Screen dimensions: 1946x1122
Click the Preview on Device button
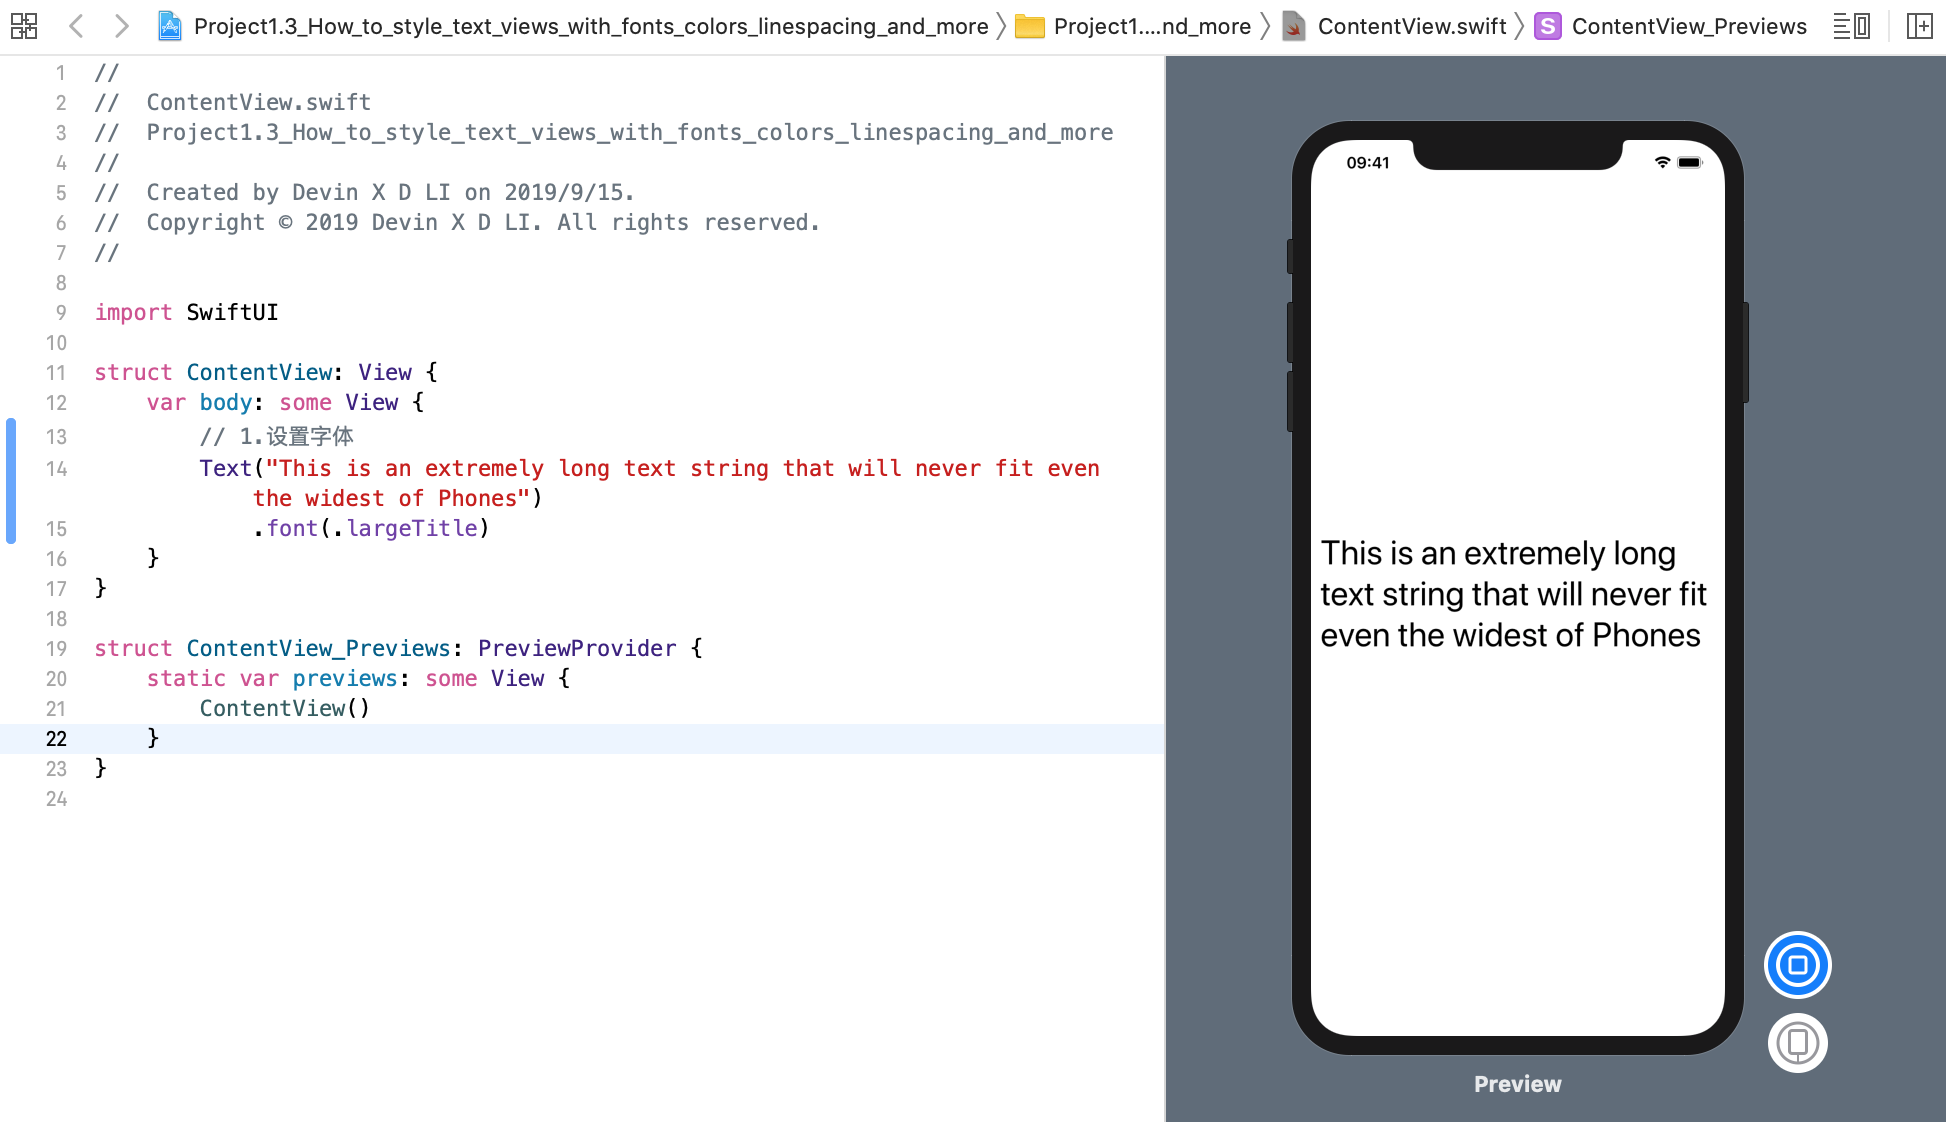pos(1797,1043)
